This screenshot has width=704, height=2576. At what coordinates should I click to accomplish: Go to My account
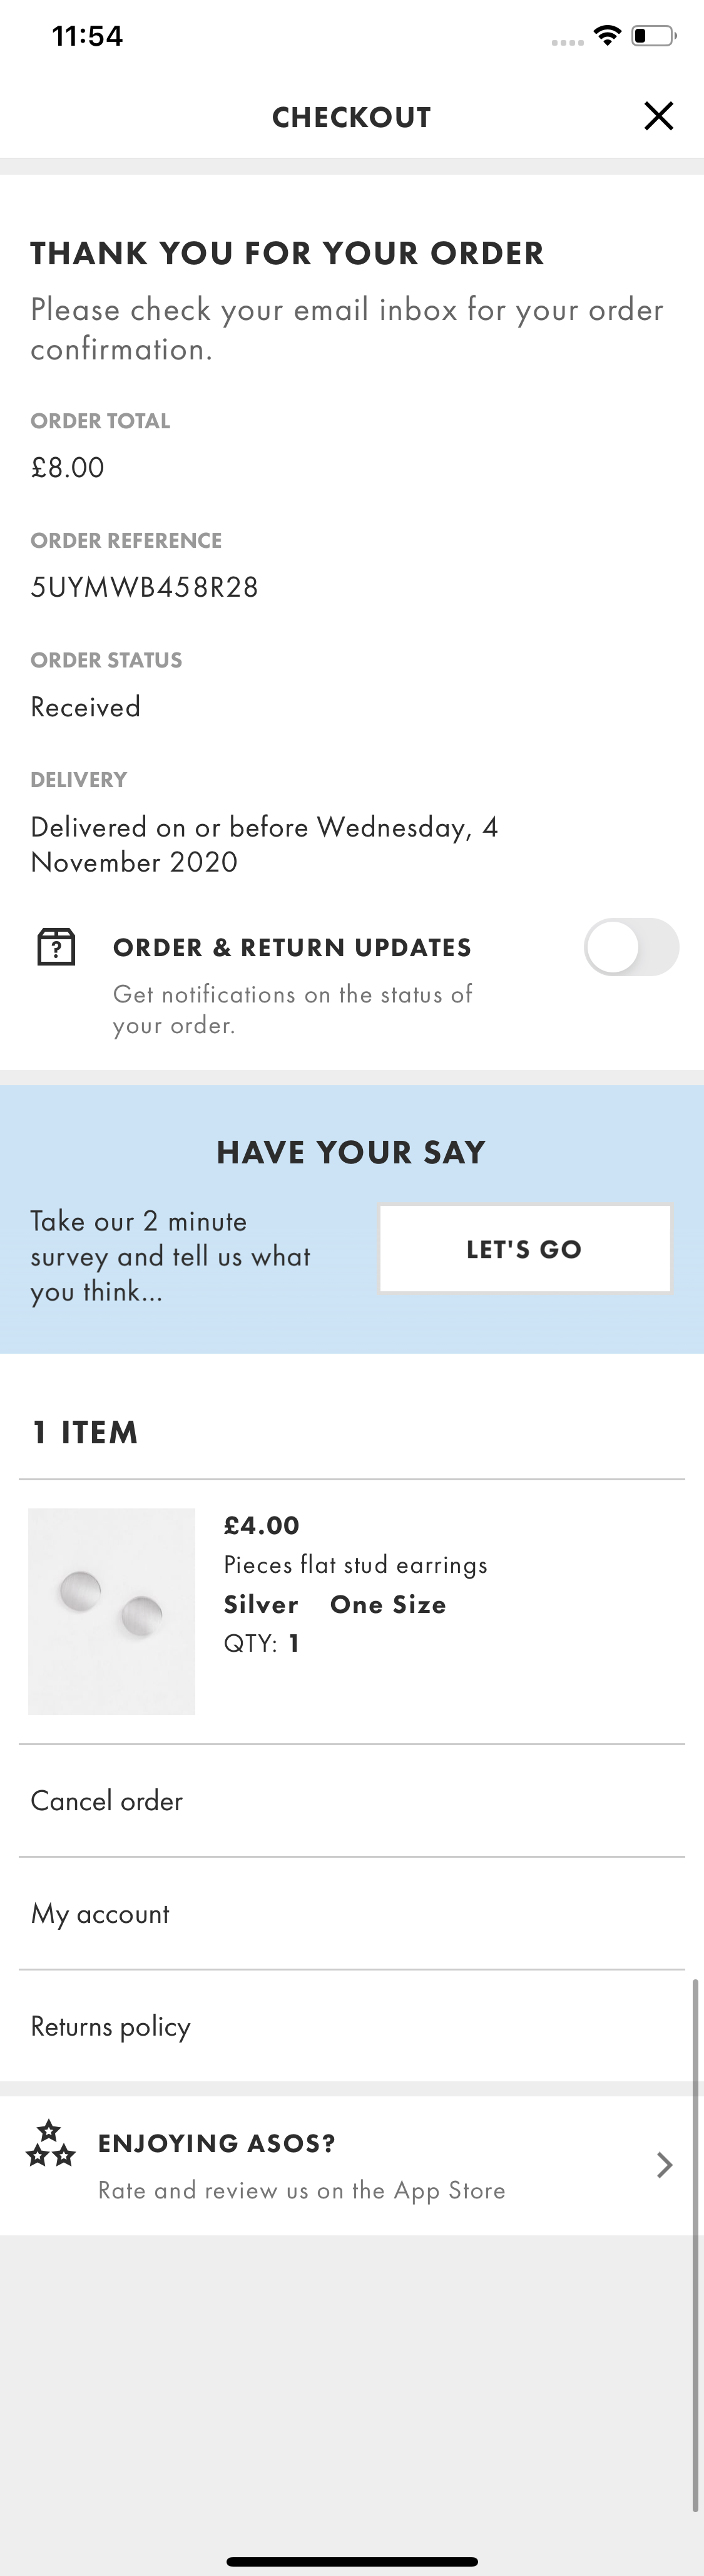(99, 1913)
